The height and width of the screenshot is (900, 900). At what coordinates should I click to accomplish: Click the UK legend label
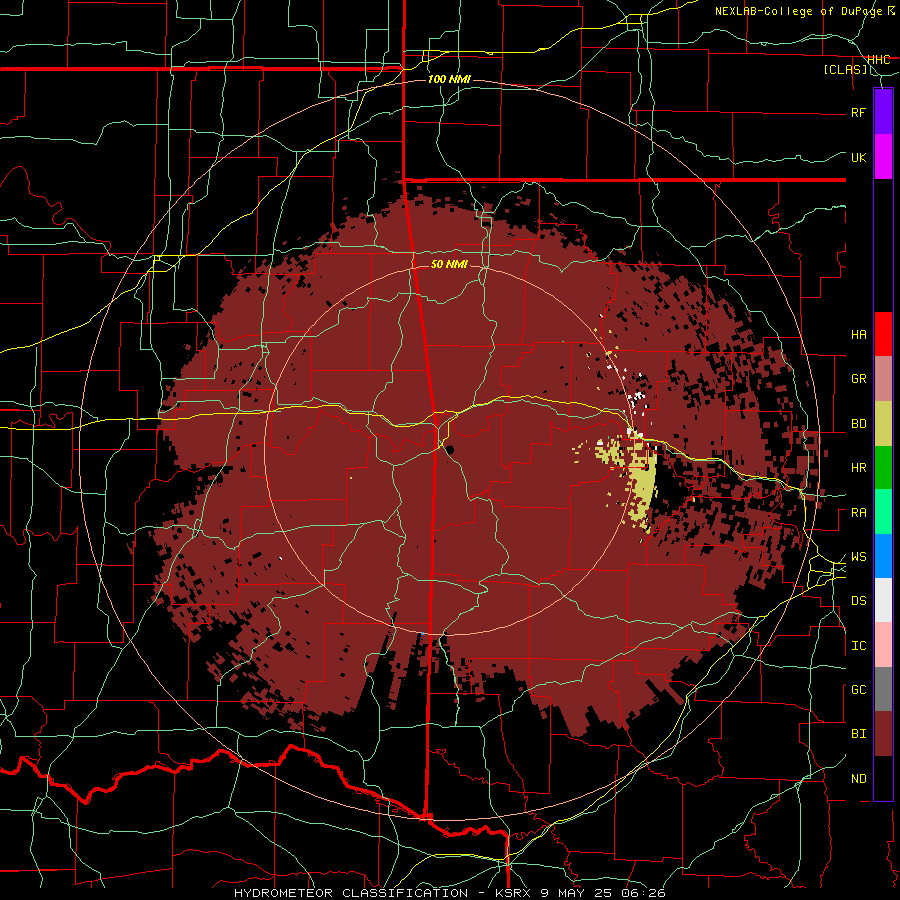click(859, 157)
